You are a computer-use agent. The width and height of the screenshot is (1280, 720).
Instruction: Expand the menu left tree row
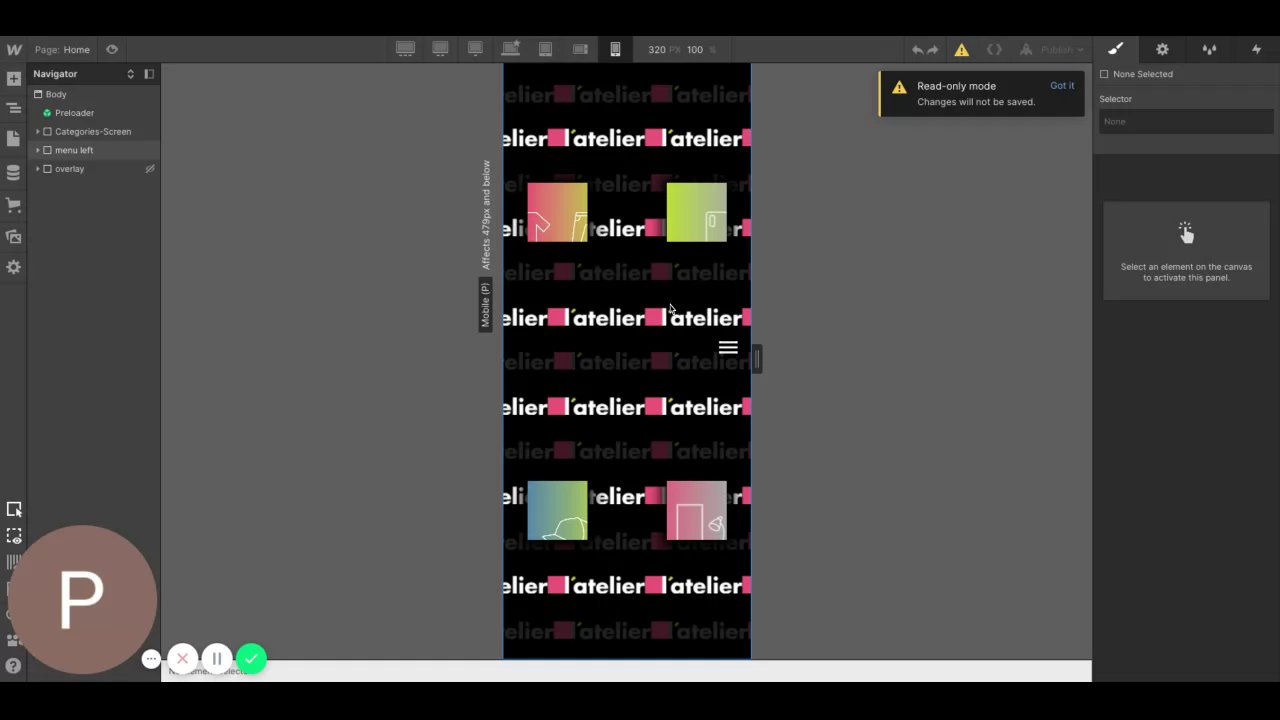pos(38,150)
